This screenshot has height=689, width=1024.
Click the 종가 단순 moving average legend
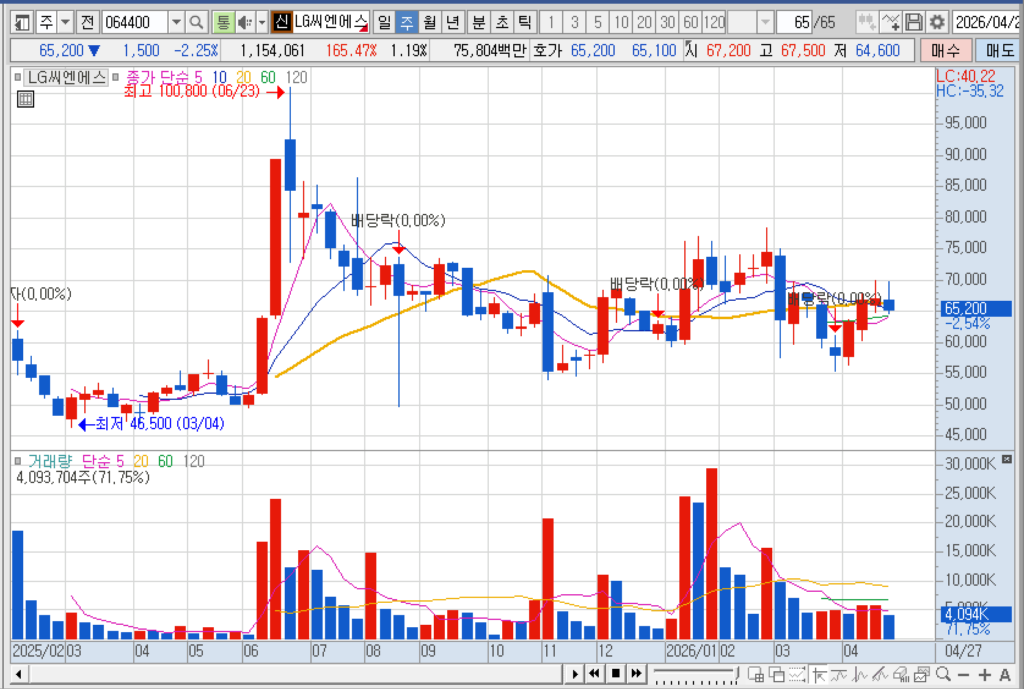(157, 78)
